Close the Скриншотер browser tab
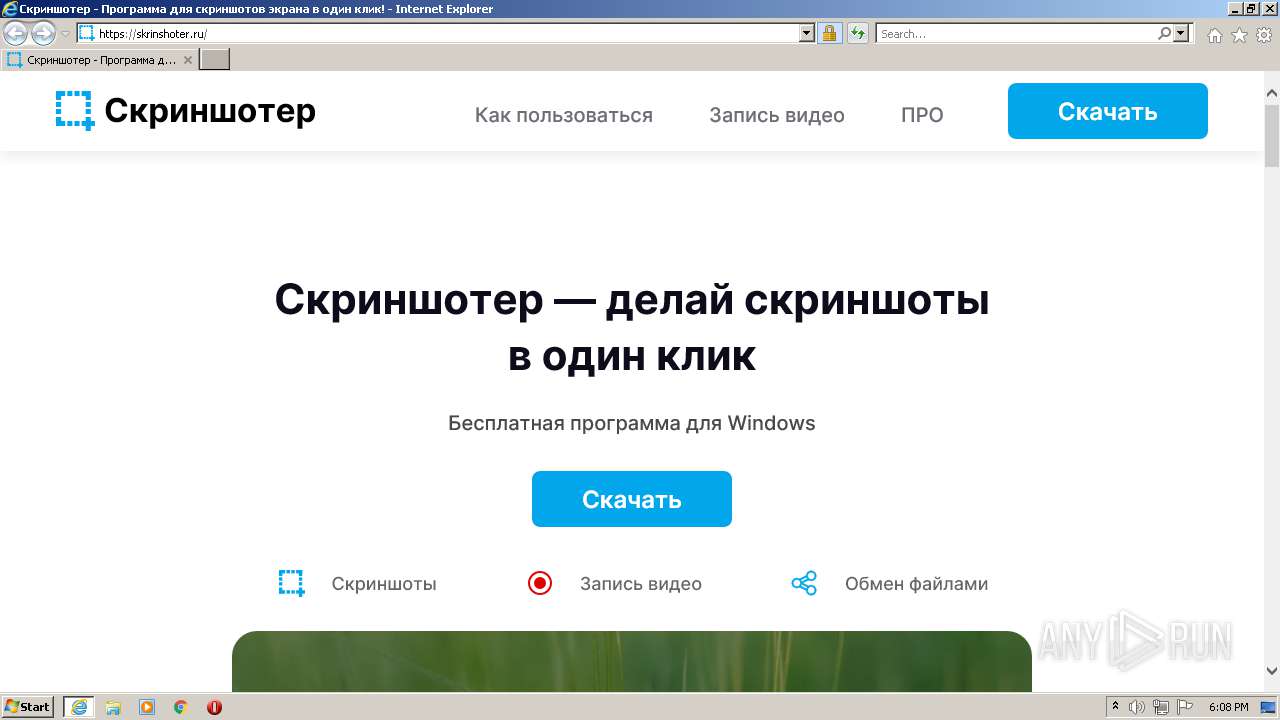Viewport: 1280px width, 720px height. coord(187,60)
